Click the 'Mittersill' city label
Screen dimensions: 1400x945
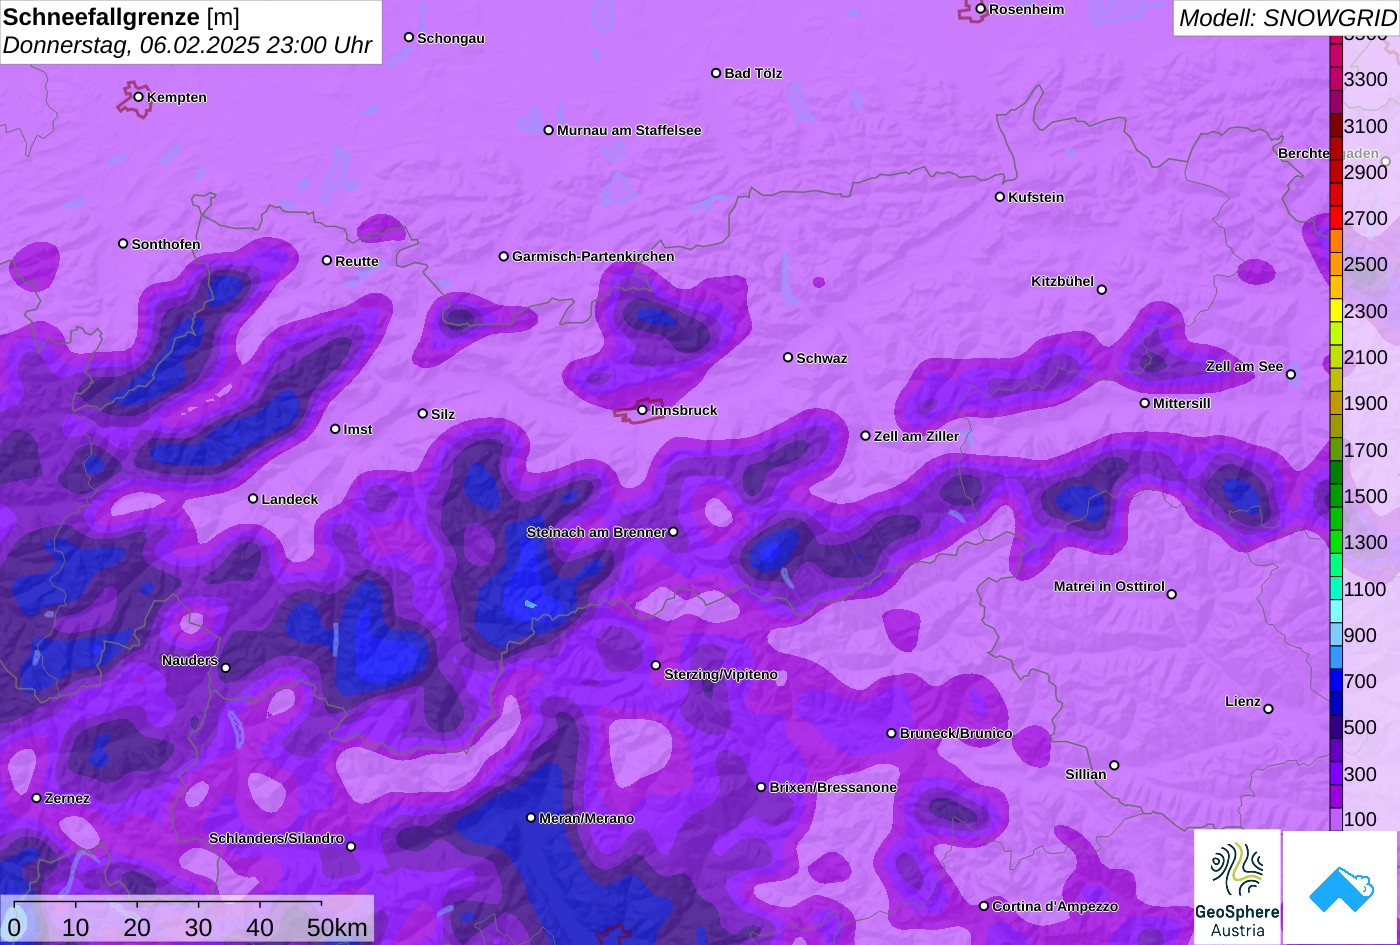[x=1182, y=403]
